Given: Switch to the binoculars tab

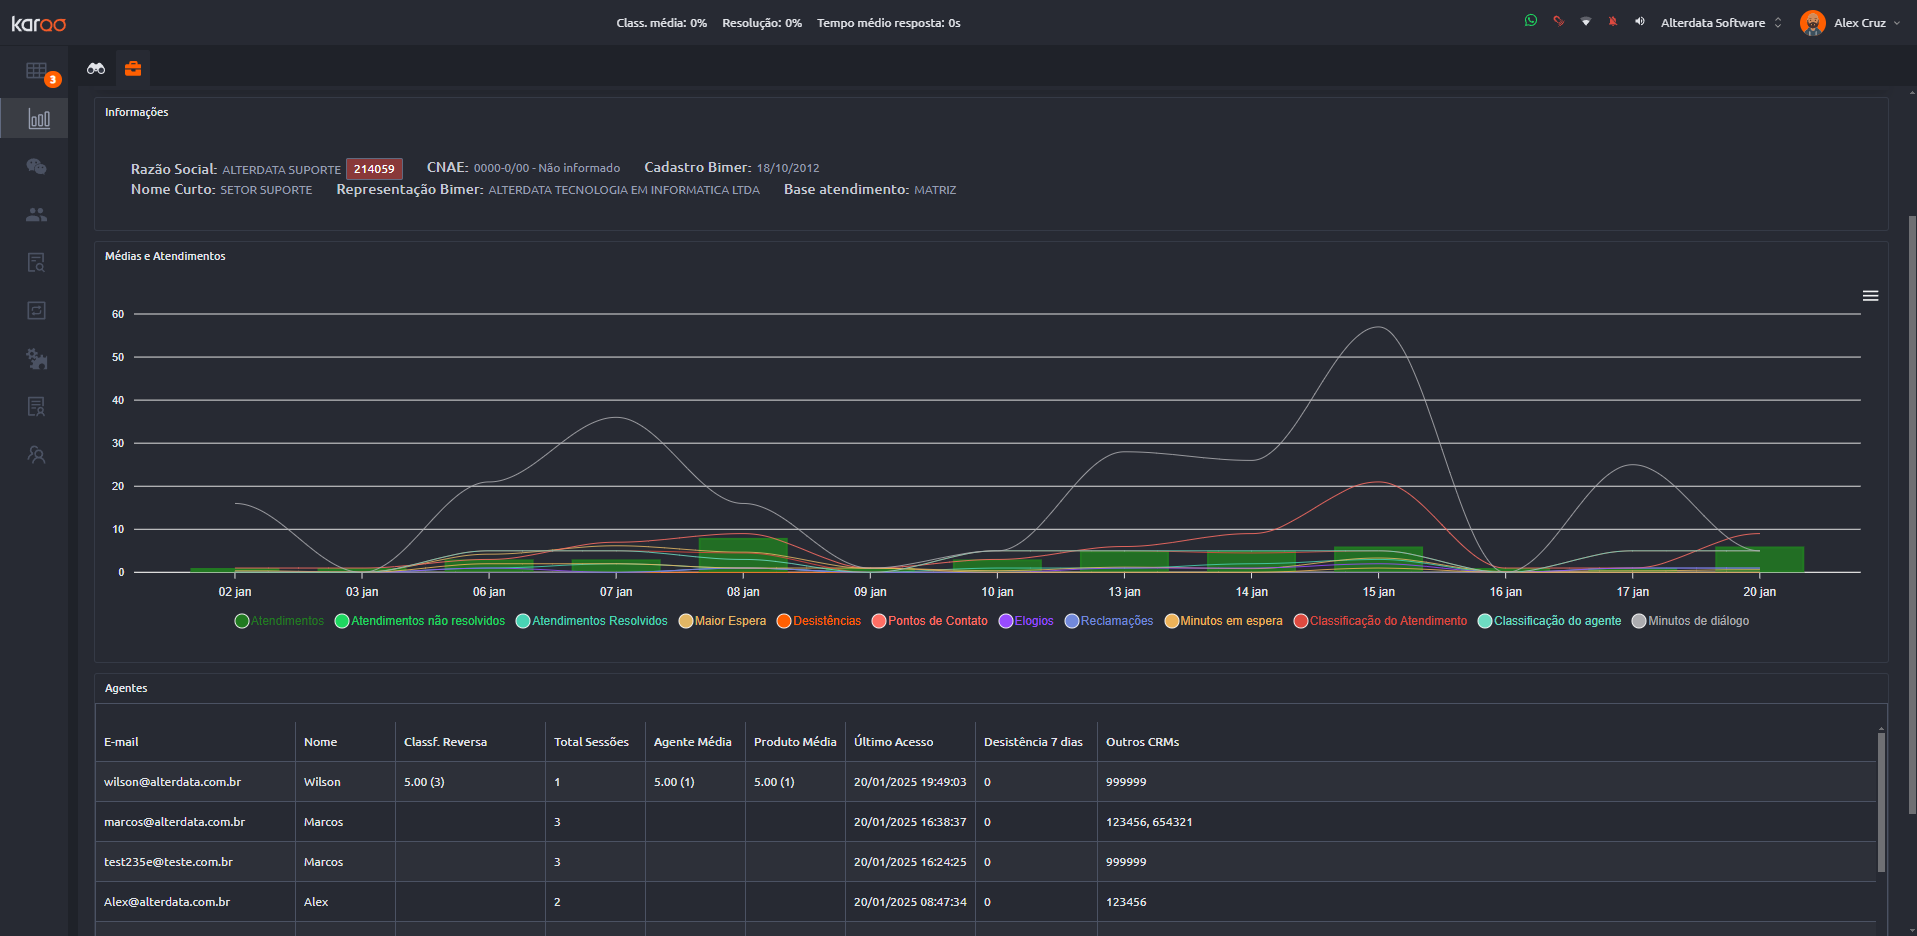Looking at the screenshot, I should (96, 69).
